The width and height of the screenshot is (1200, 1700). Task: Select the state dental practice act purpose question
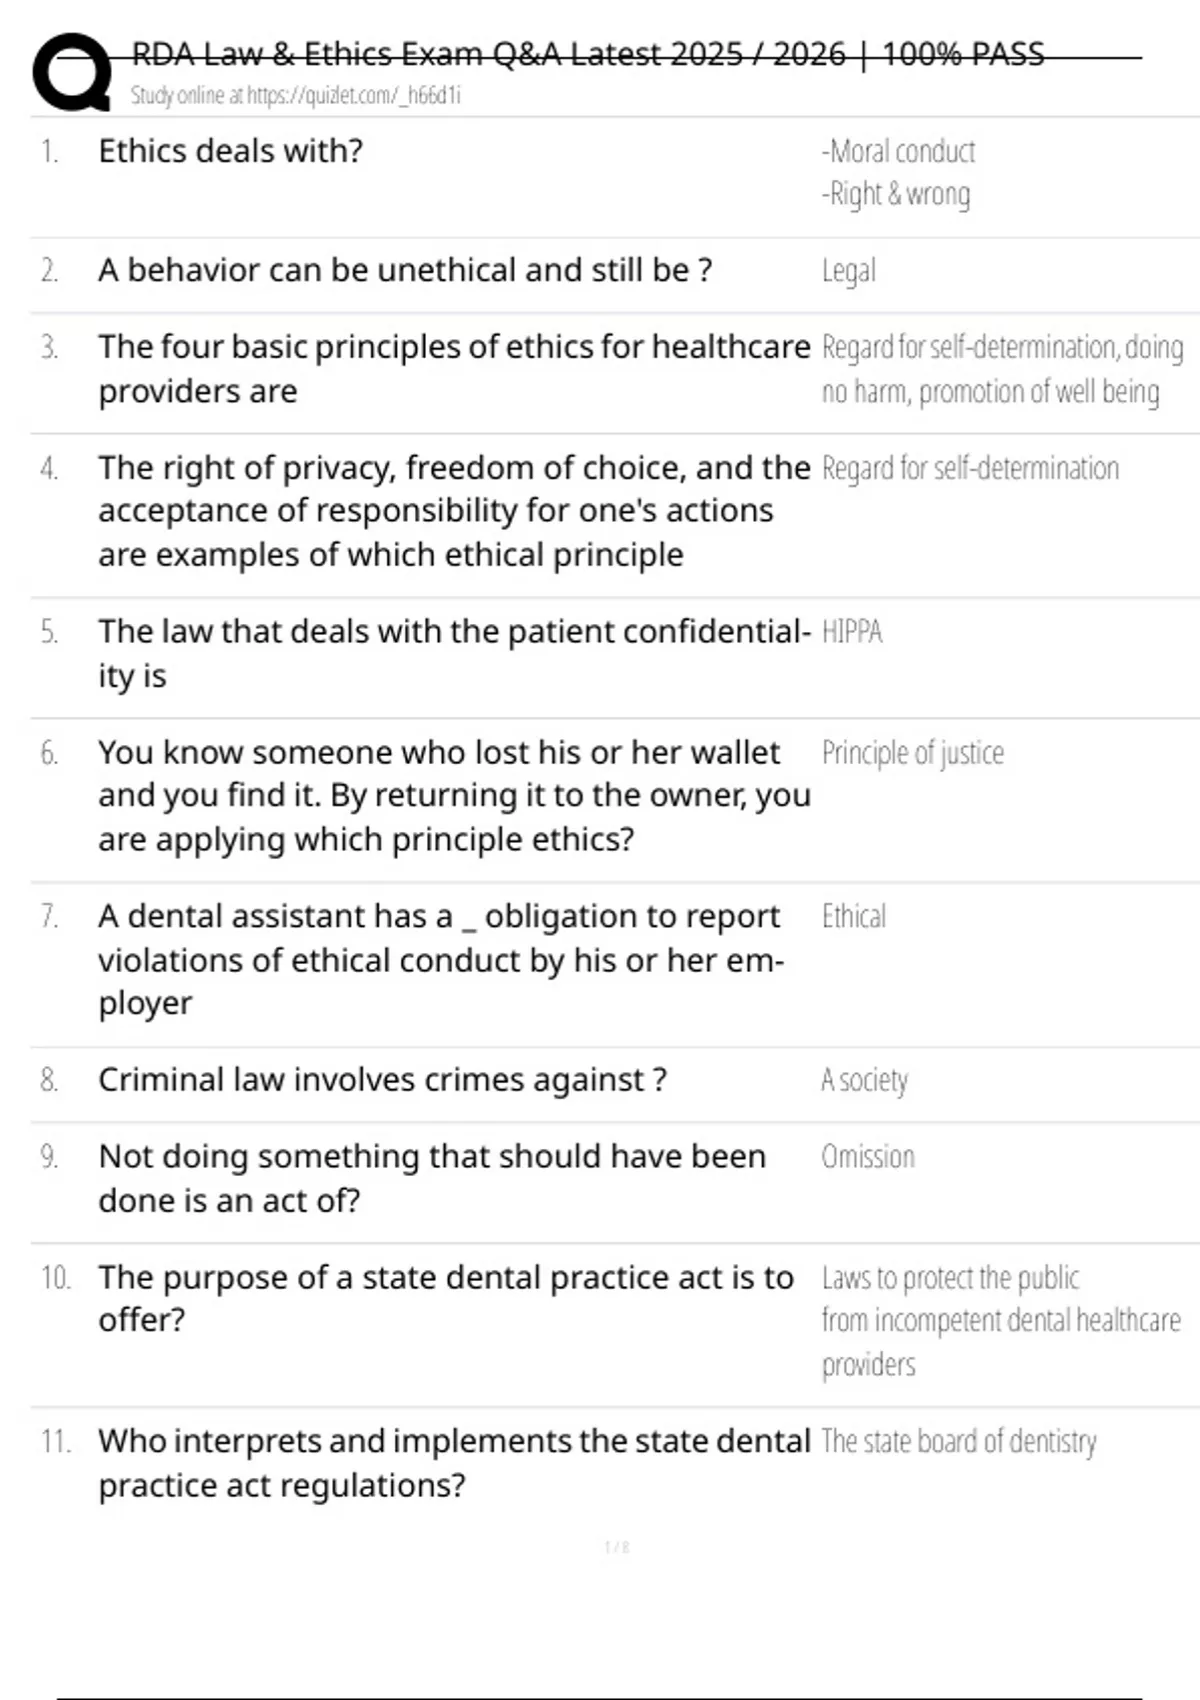pos(445,1298)
